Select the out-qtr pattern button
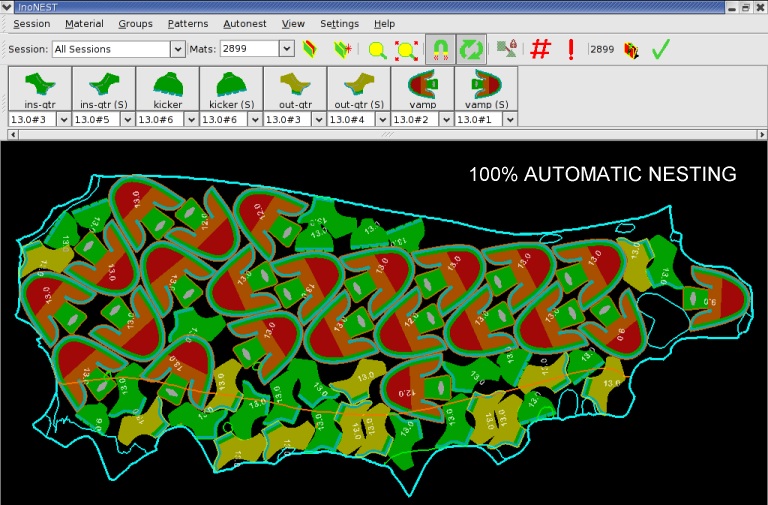 tap(295, 88)
